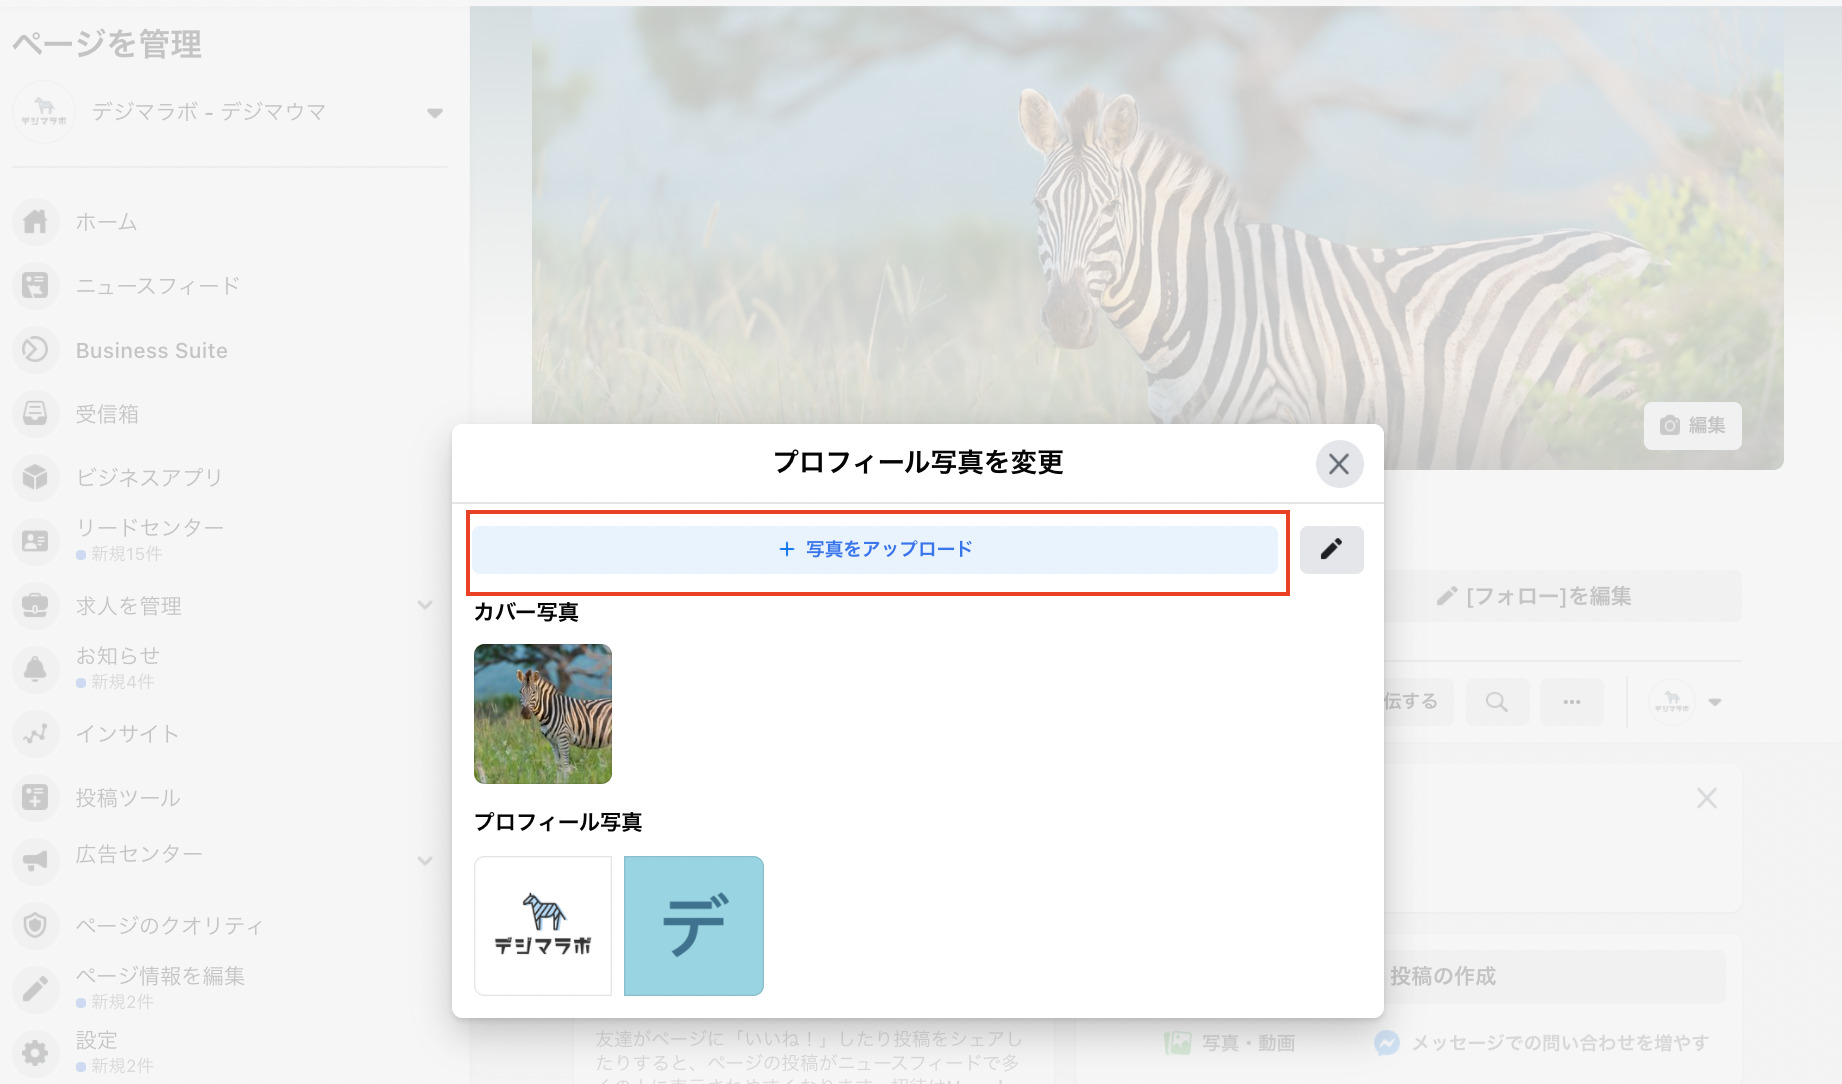Screen dimensions: 1842x1084
Task: Open the three-dot more options button
Action: pyautogui.click(x=1571, y=702)
